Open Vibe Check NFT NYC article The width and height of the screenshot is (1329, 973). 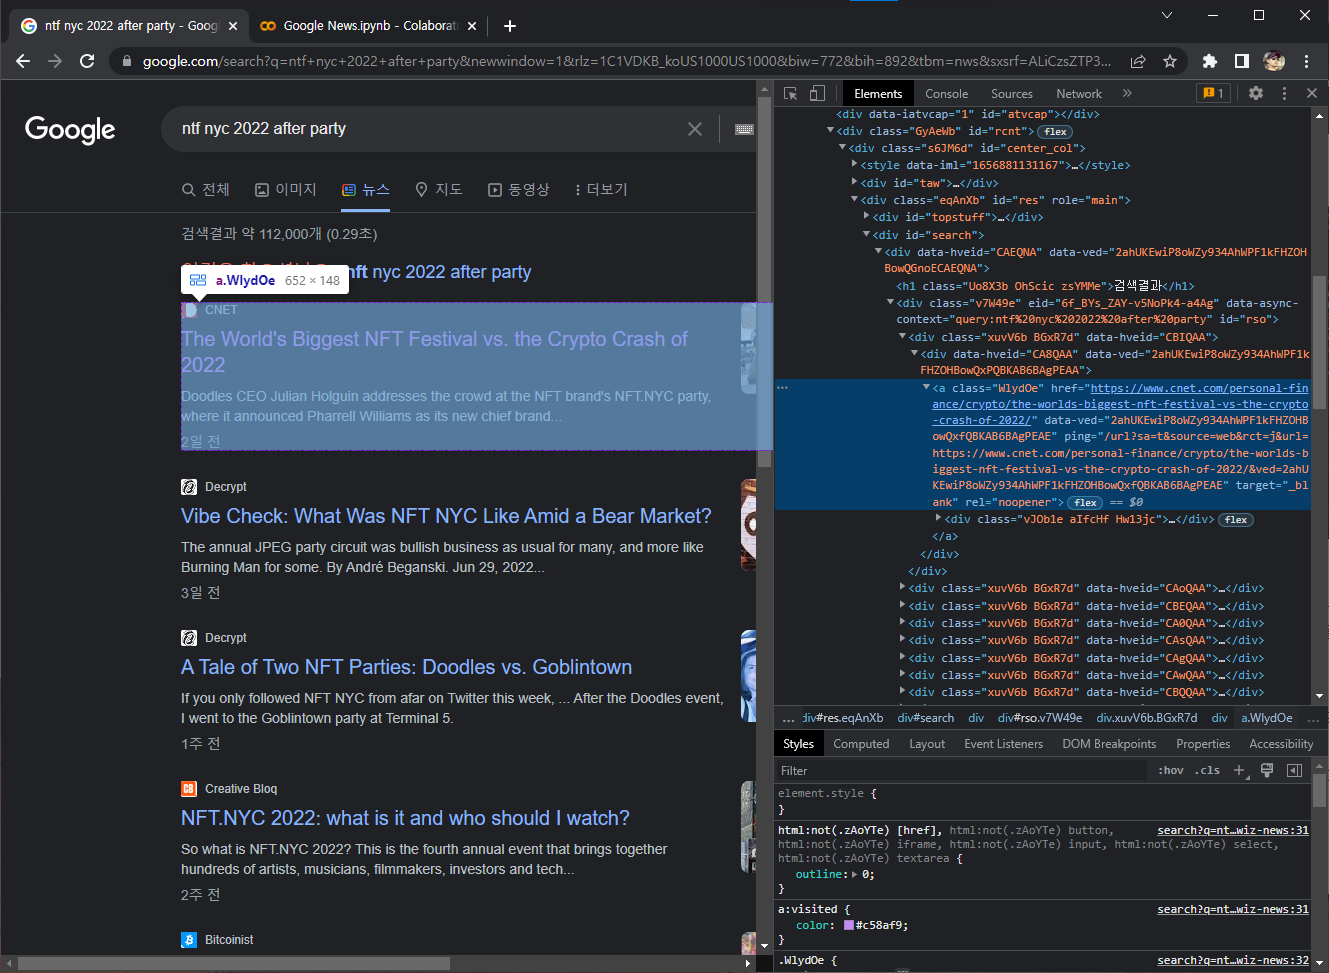point(446,516)
